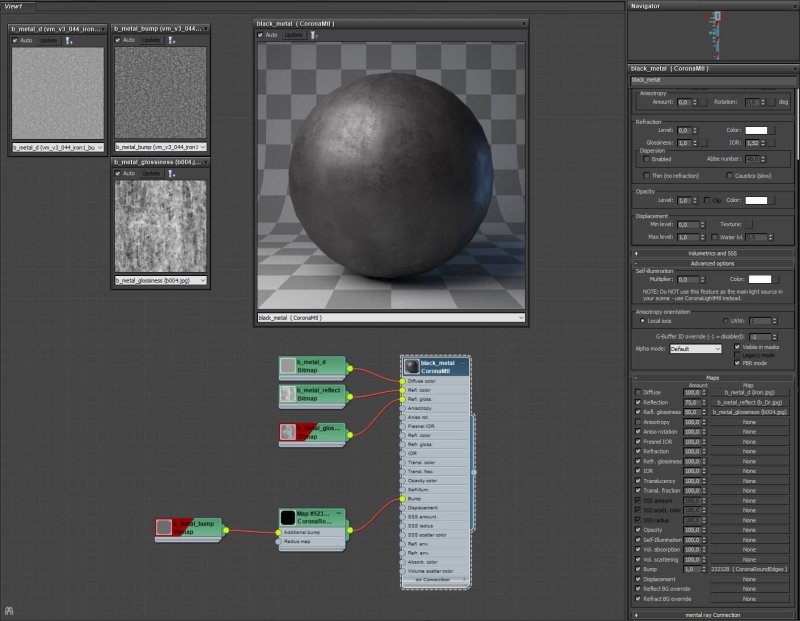Click the b_metal_reflect map slot button under Reflection
Viewport: 800px width, 621px height.
749,403
